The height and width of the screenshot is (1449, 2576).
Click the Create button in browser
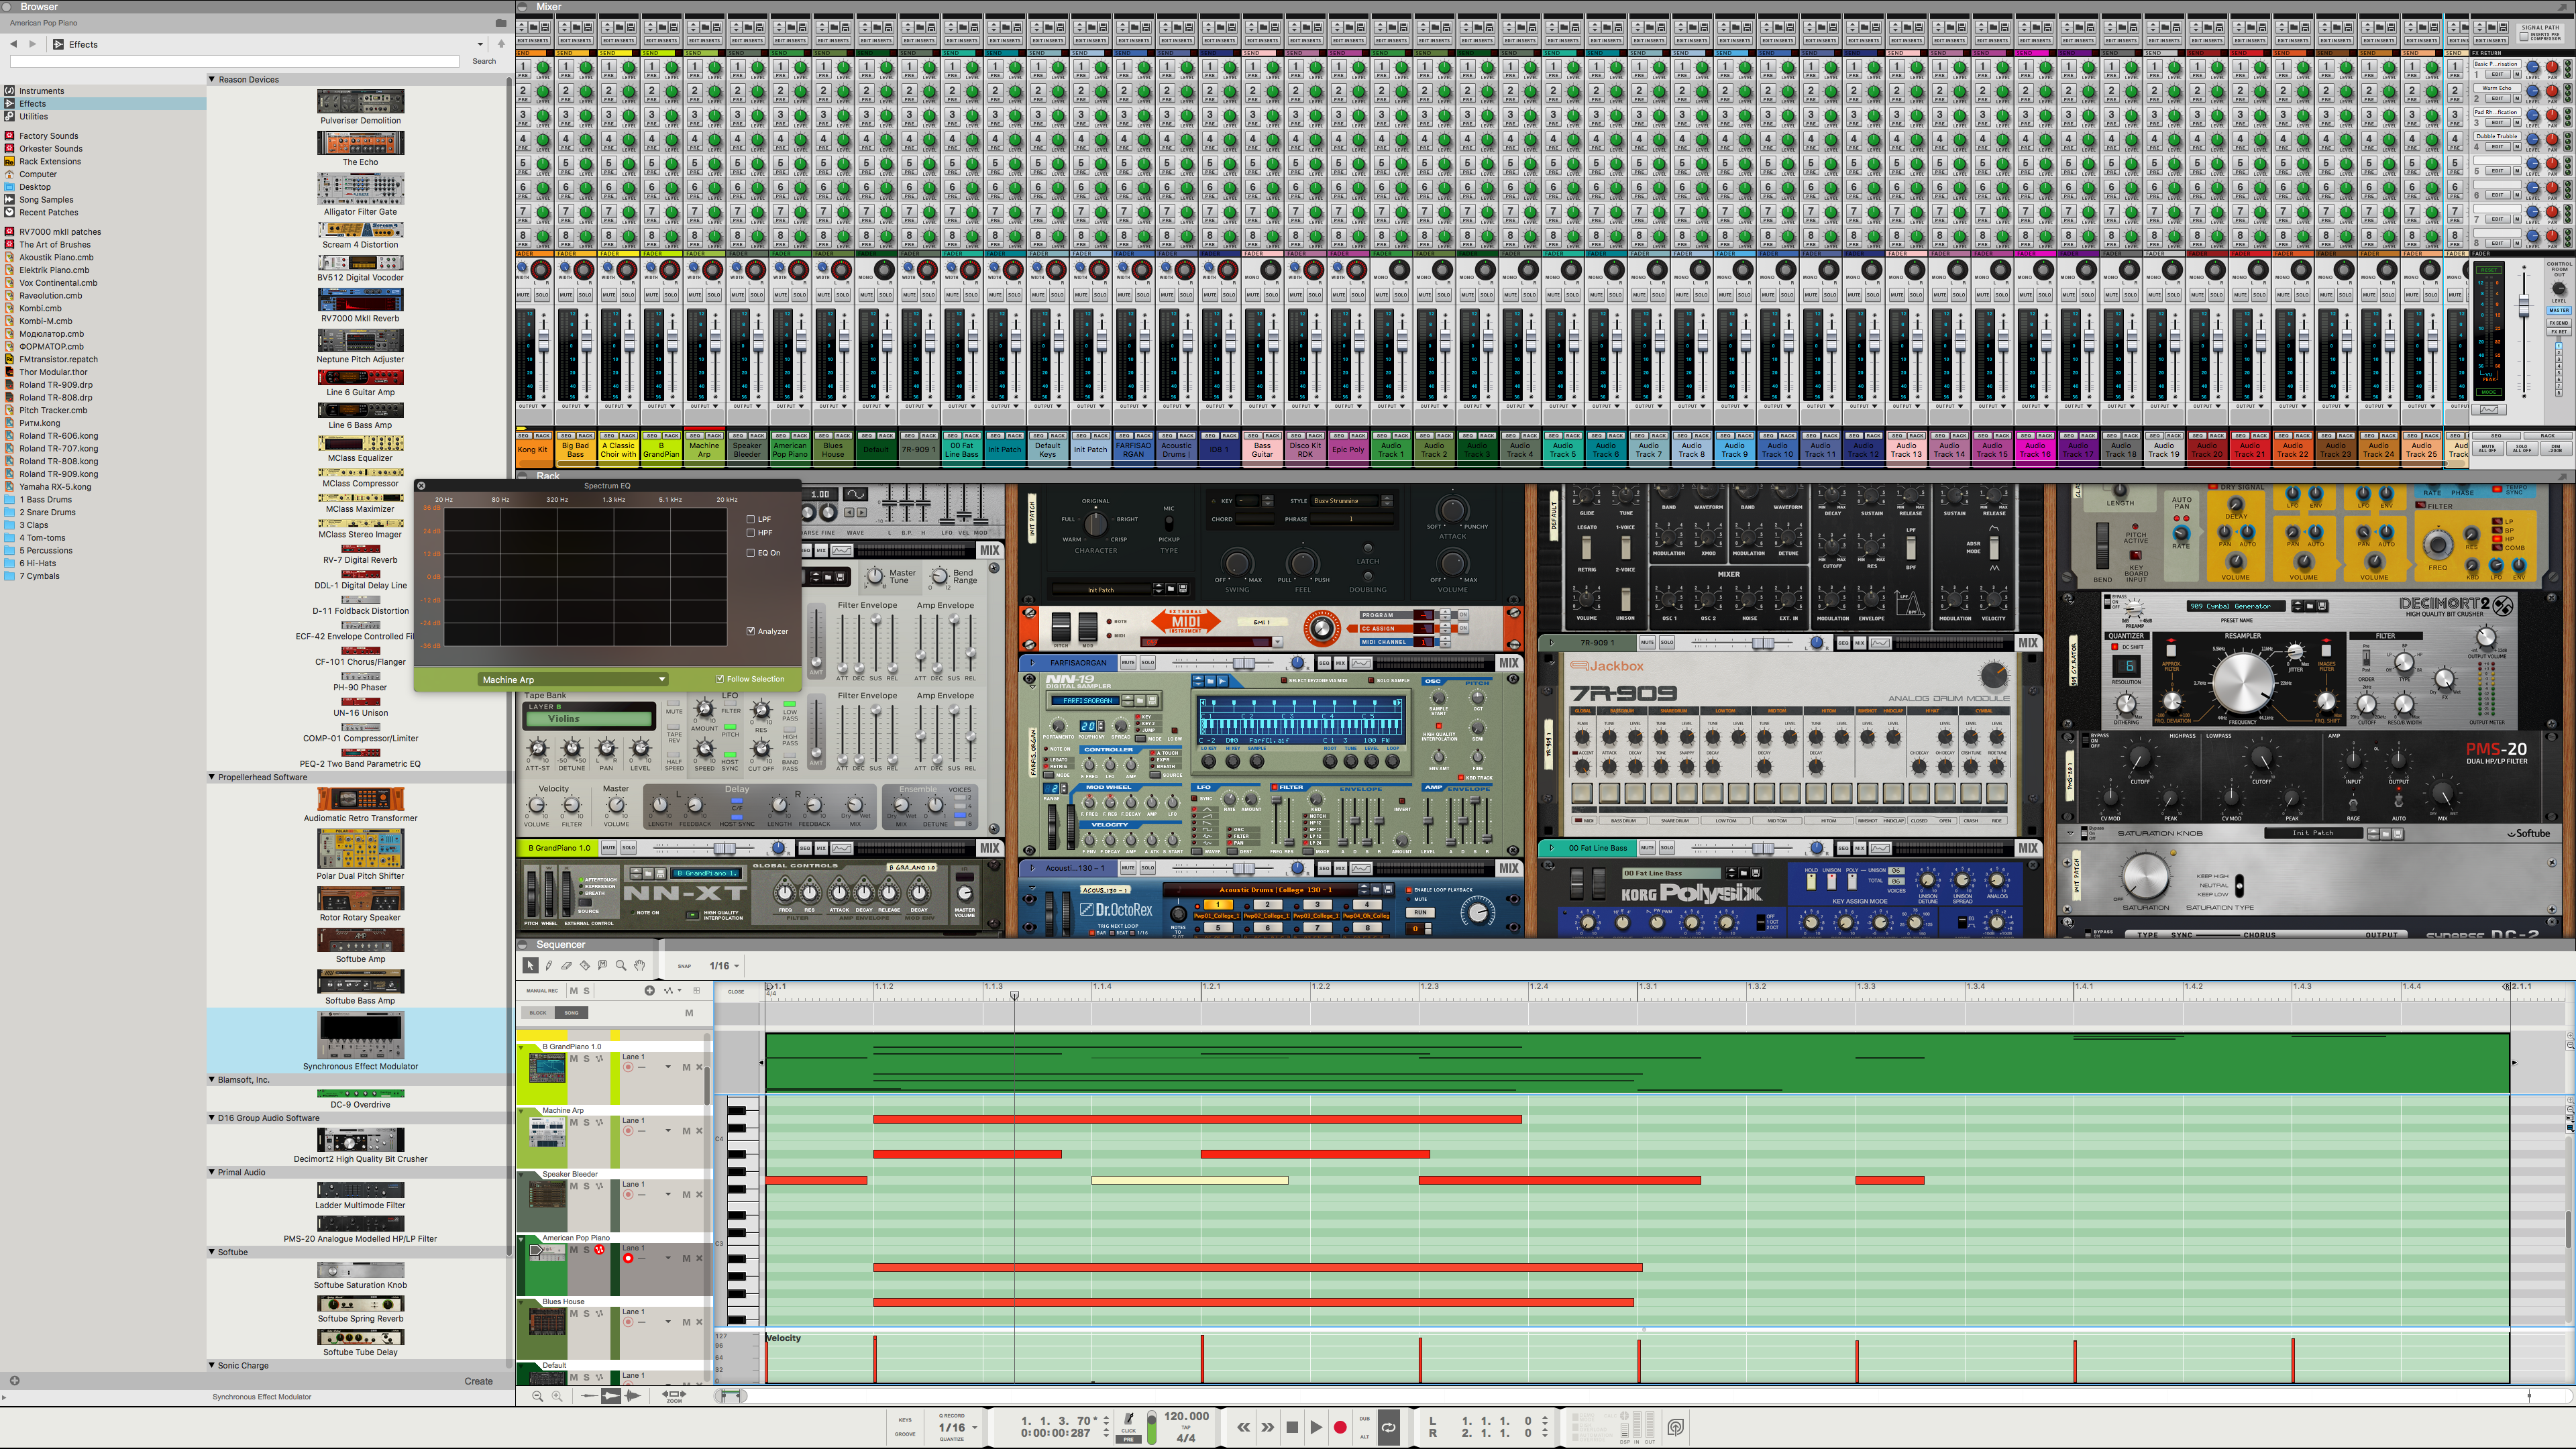coord(478,1381)
